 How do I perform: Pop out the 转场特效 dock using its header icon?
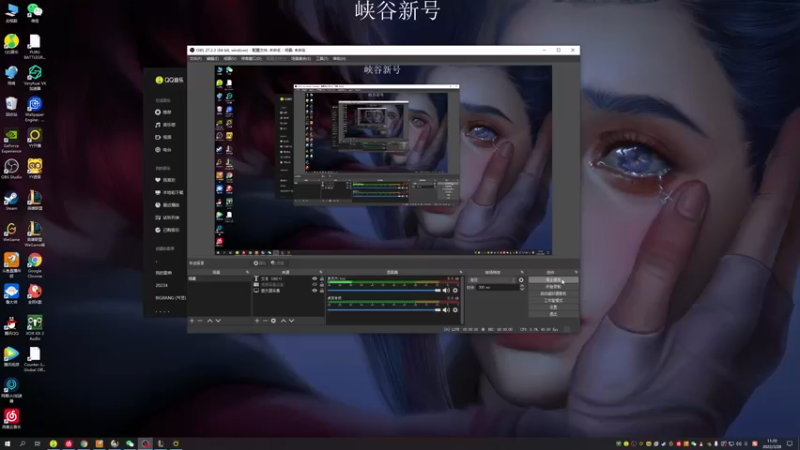(x=522, y=272)
